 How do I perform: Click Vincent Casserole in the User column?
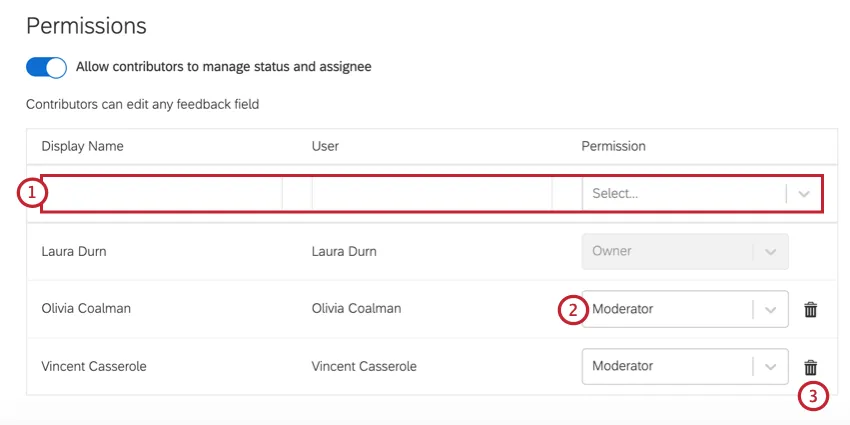click(x=364, y=366)
